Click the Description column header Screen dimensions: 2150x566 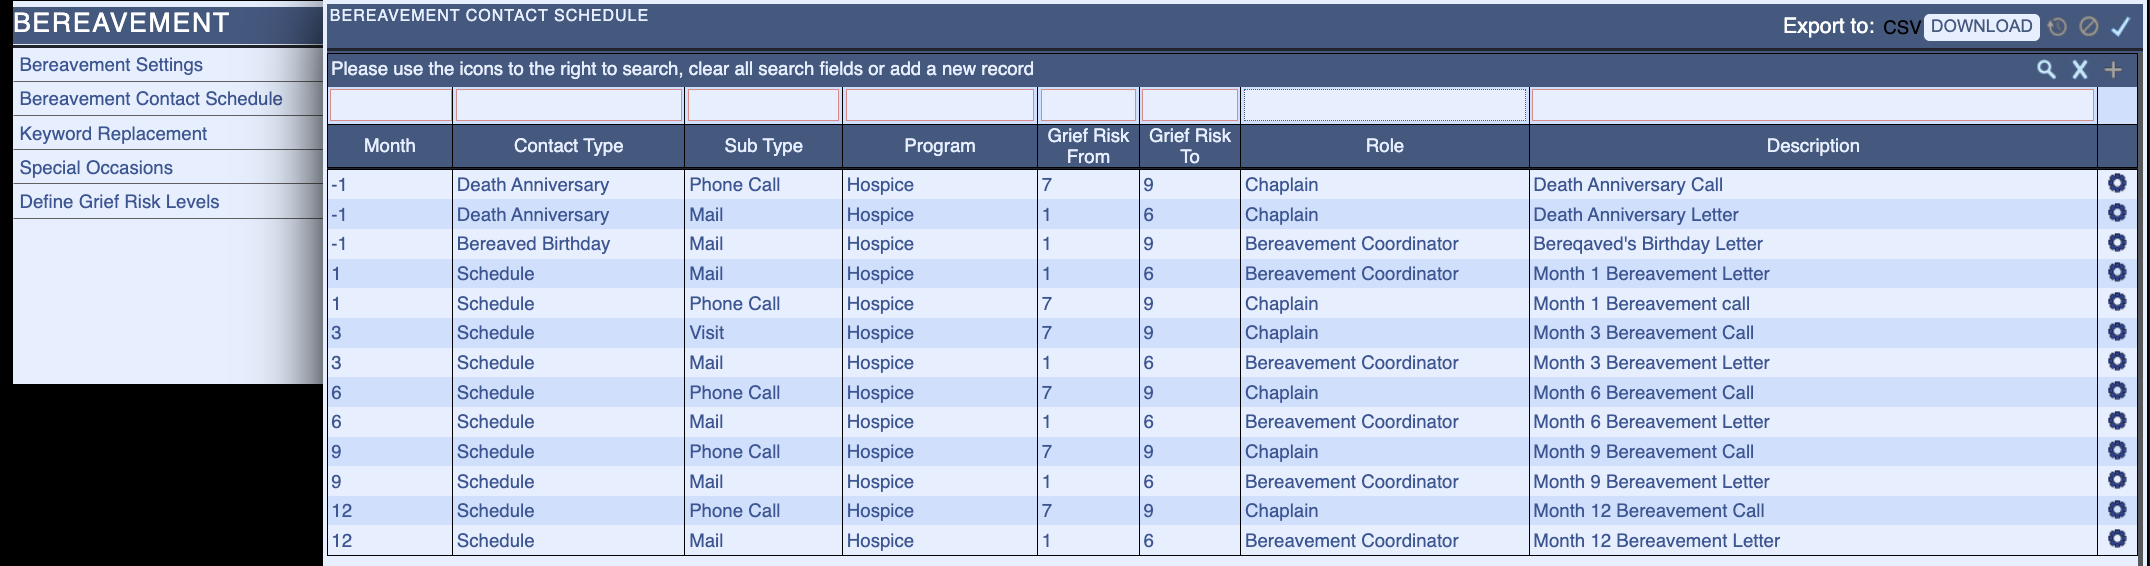[1812, 146]
